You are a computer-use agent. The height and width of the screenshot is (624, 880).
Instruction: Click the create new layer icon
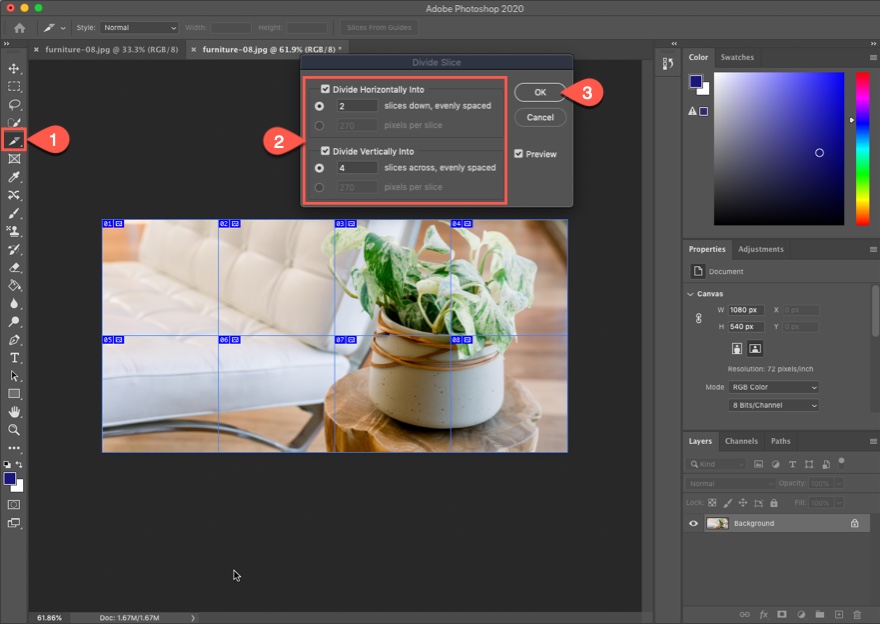(x=838, y=614)
